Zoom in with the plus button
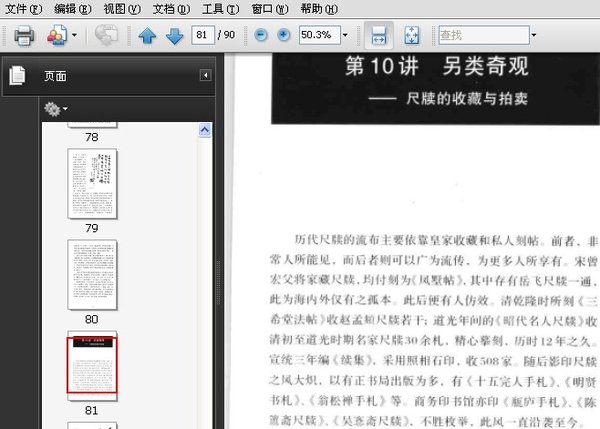Viewport: 600px width, 429px height. (284, 35)
